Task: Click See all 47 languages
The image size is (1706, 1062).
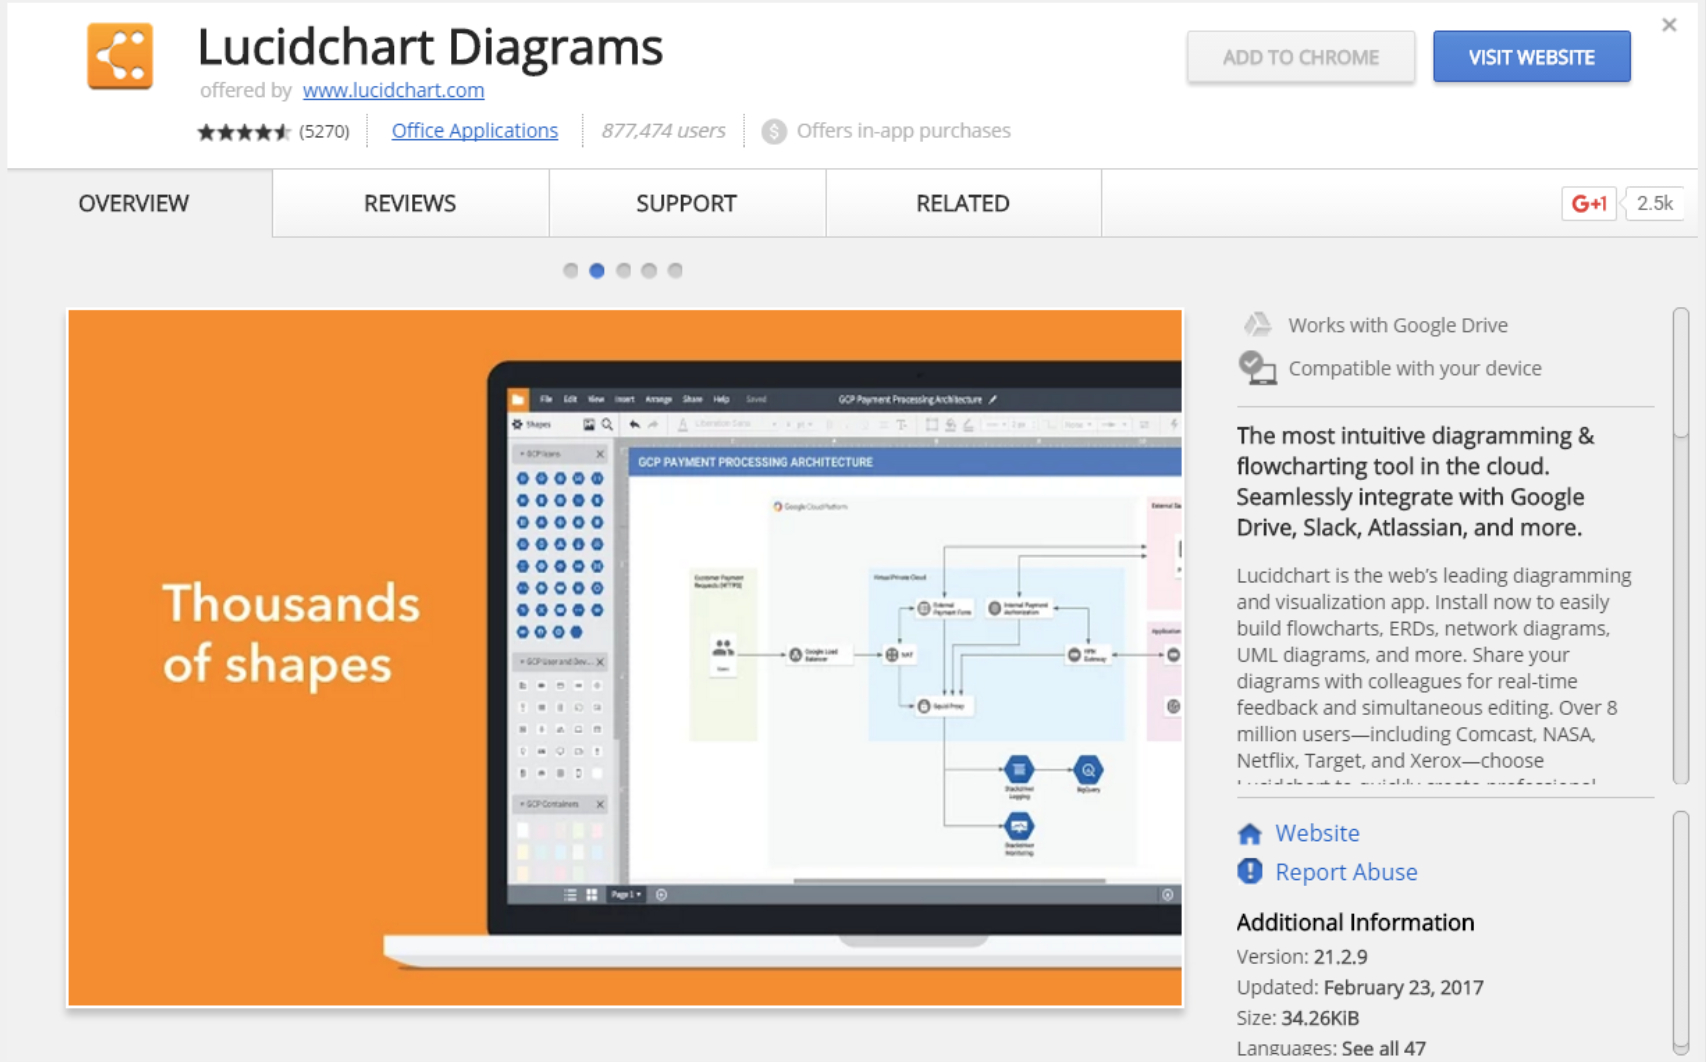Action: click(1383, 1048)
